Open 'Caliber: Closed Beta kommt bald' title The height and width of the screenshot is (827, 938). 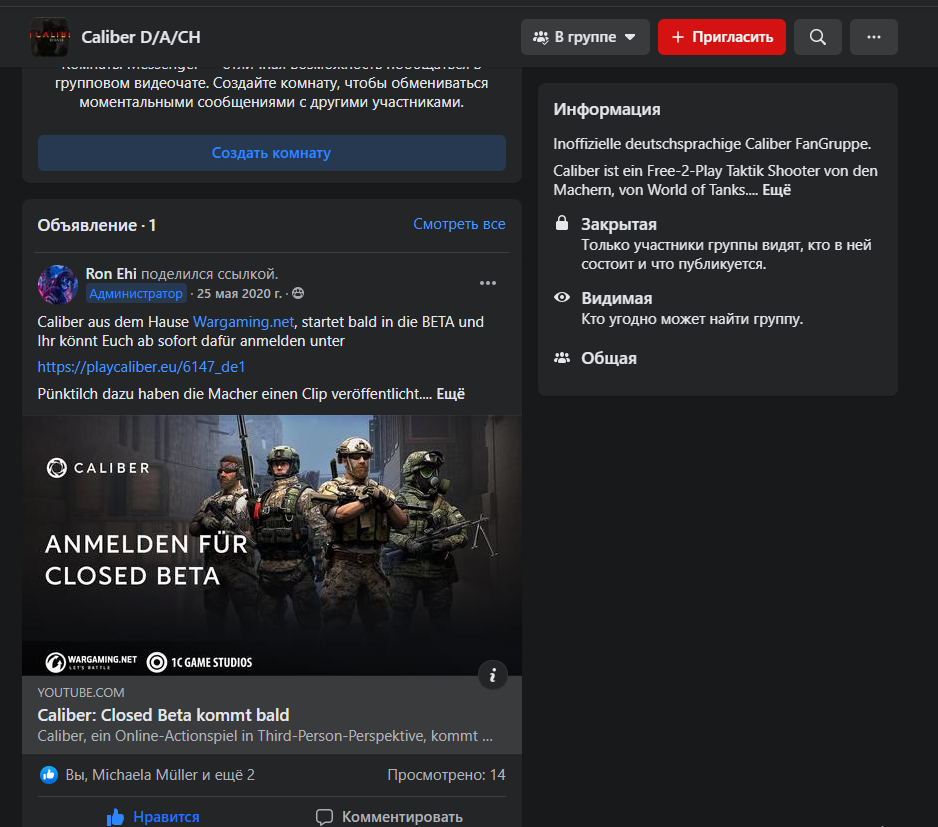pyautogui.click(x=163, y=715)
